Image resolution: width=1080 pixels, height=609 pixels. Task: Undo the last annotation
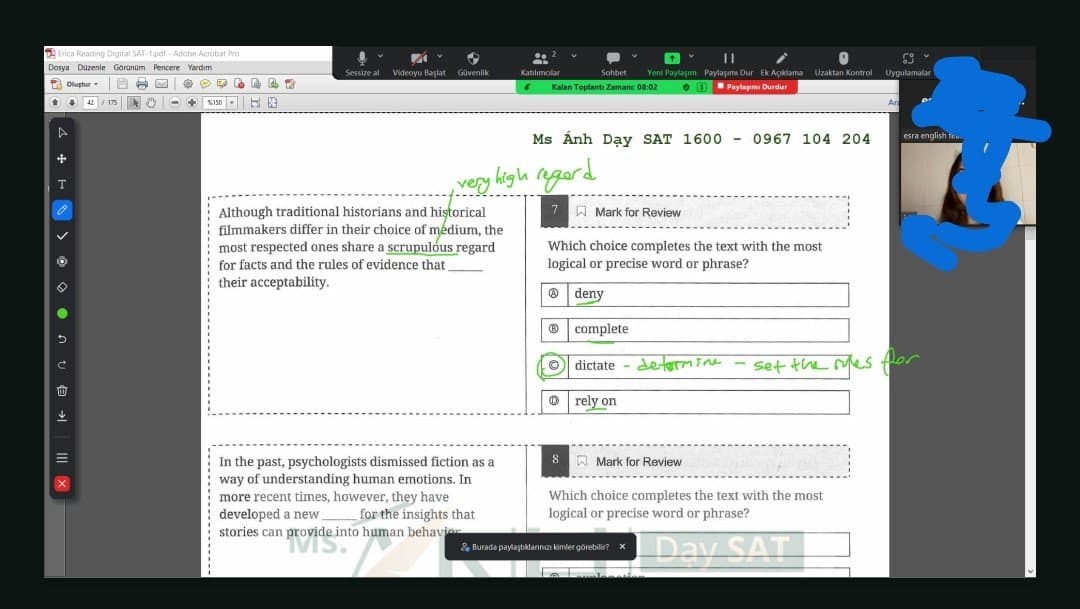[x=62, y=339]
